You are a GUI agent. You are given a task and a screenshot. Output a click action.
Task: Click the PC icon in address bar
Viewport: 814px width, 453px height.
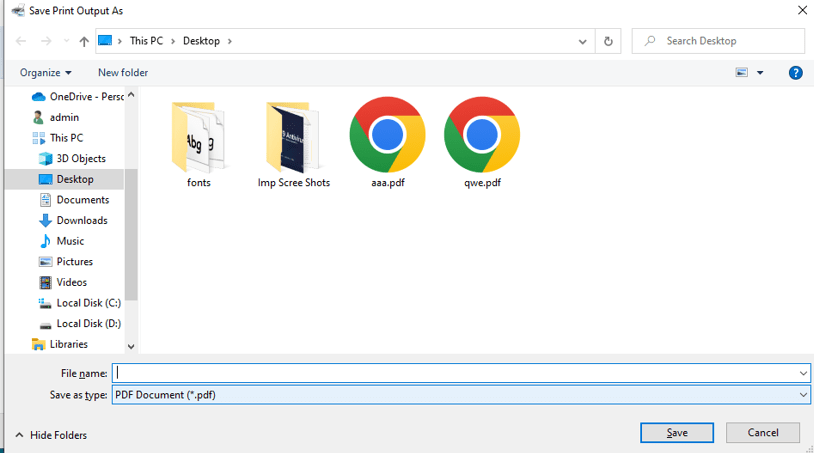[x=105, y=40]
